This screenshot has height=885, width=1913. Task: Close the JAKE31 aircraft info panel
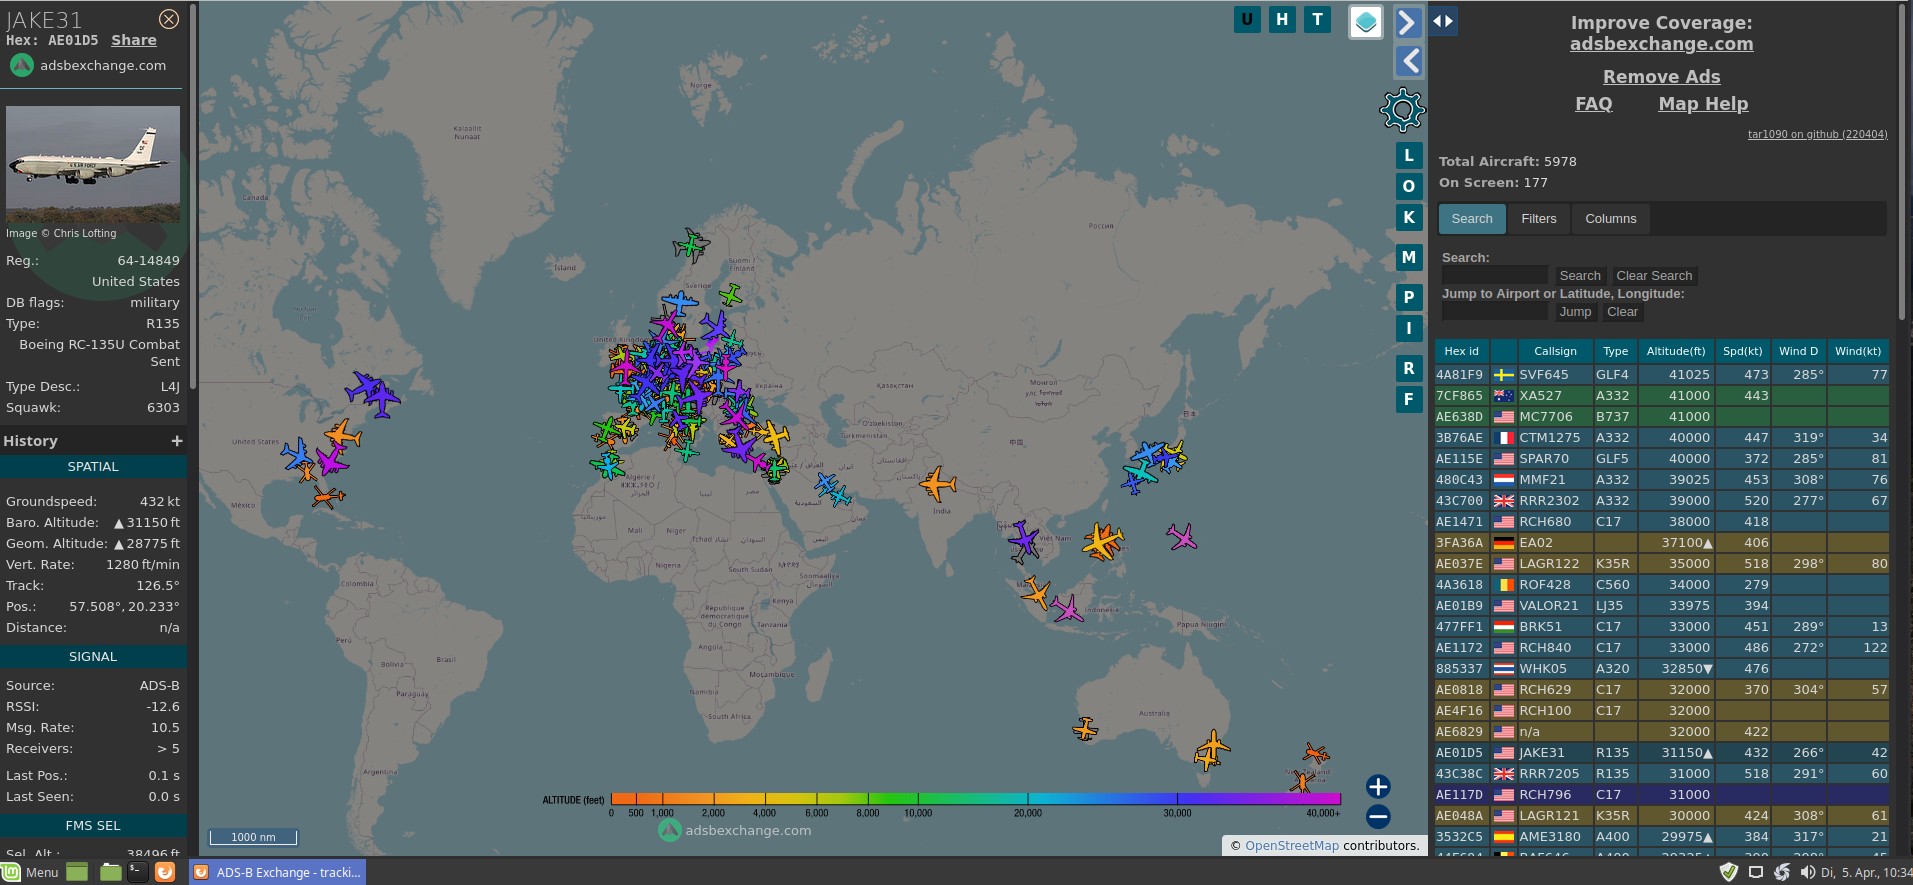click(169, 19)
